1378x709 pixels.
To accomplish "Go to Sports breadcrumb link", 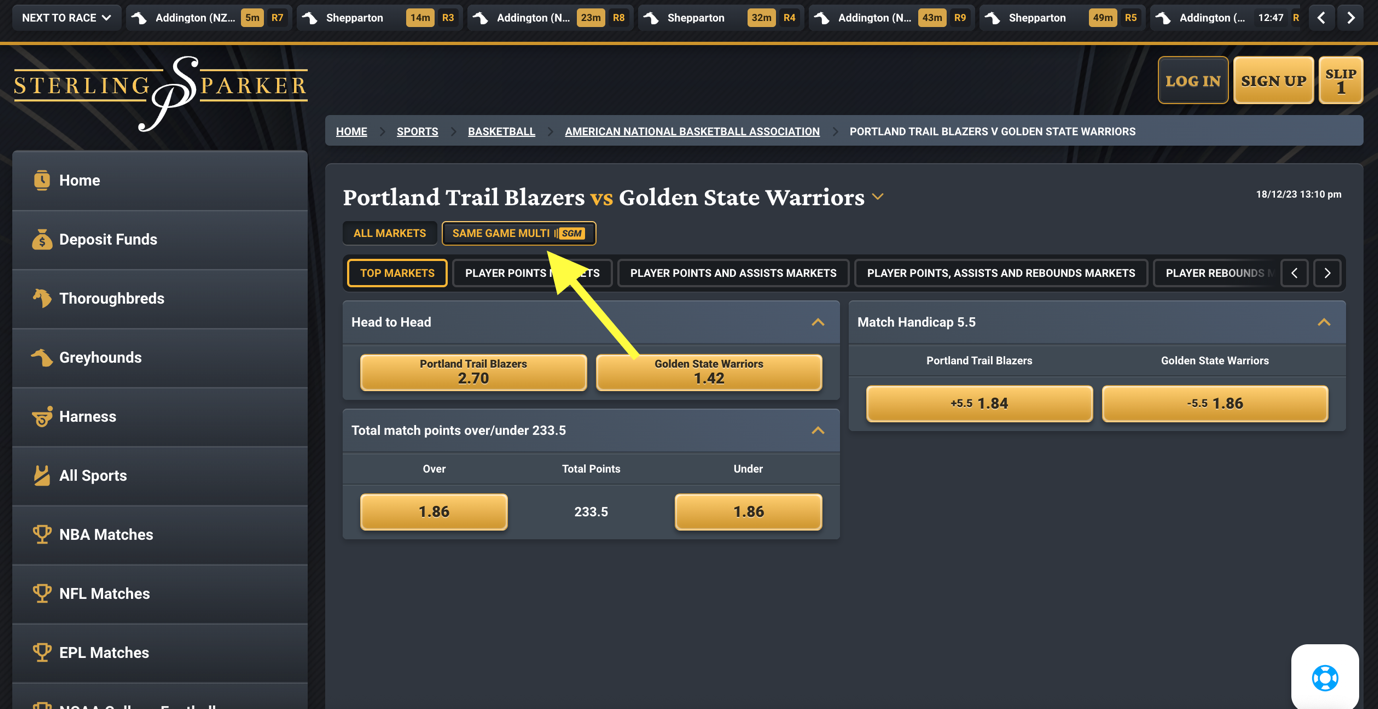I will (417, 131).
